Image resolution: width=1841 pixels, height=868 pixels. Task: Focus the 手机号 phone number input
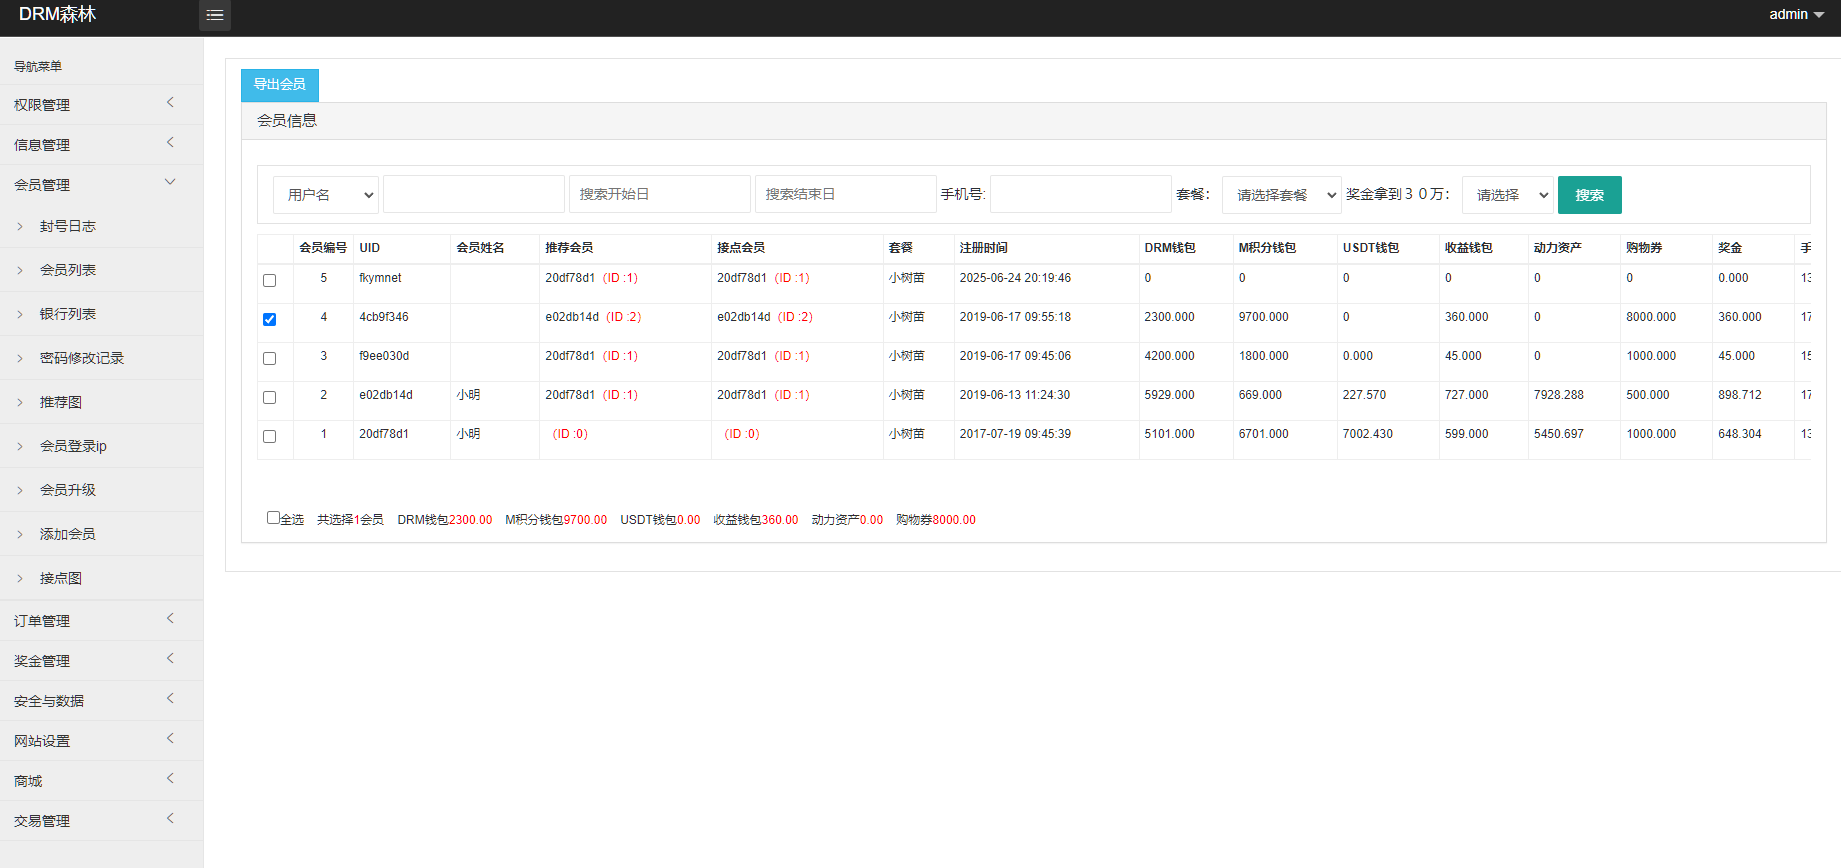coord(1081,195)
